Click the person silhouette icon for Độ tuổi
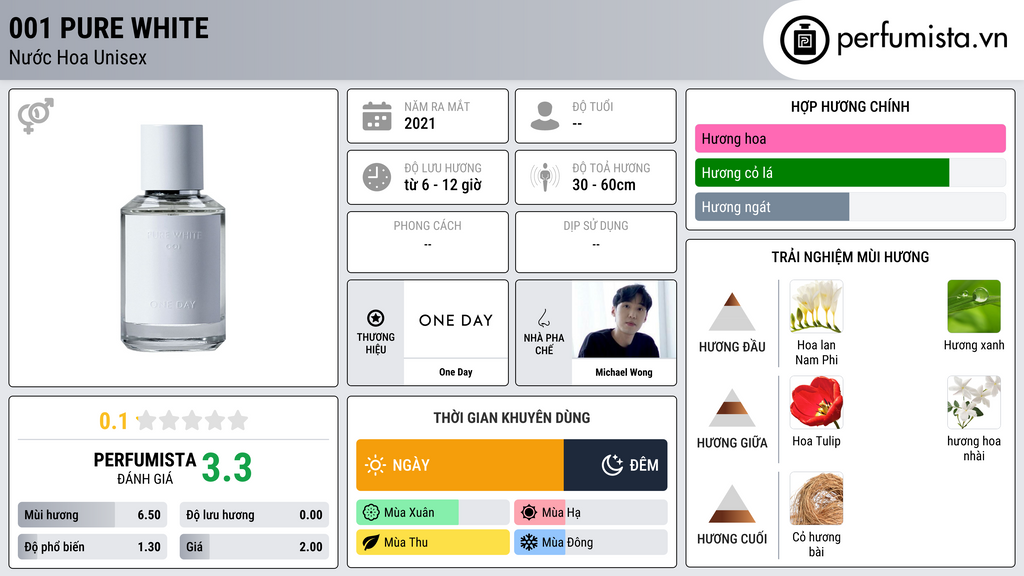The image size is (1024, 576). pos(545,116)
